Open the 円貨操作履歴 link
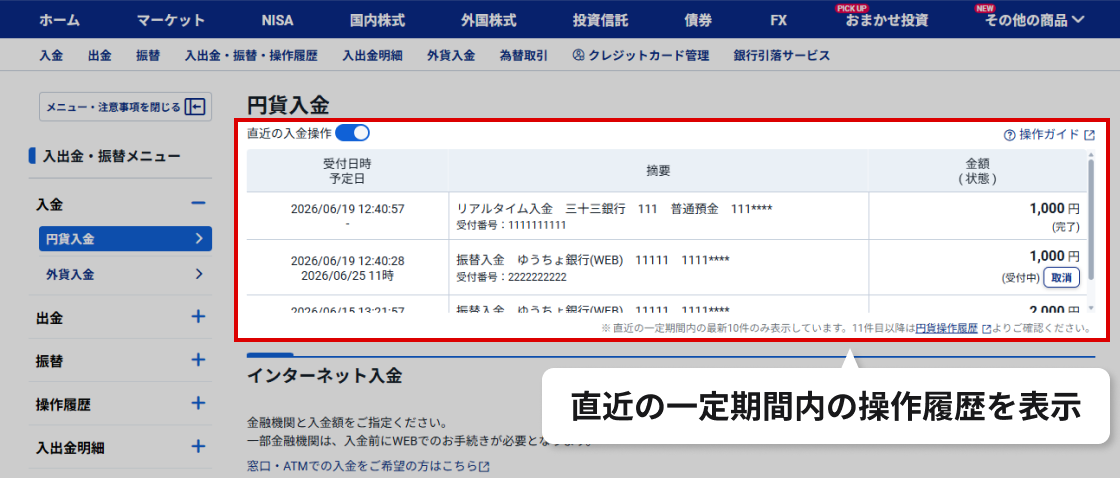Image resolution: width=1120 pixels, height=478 pixels. point(946,329)
